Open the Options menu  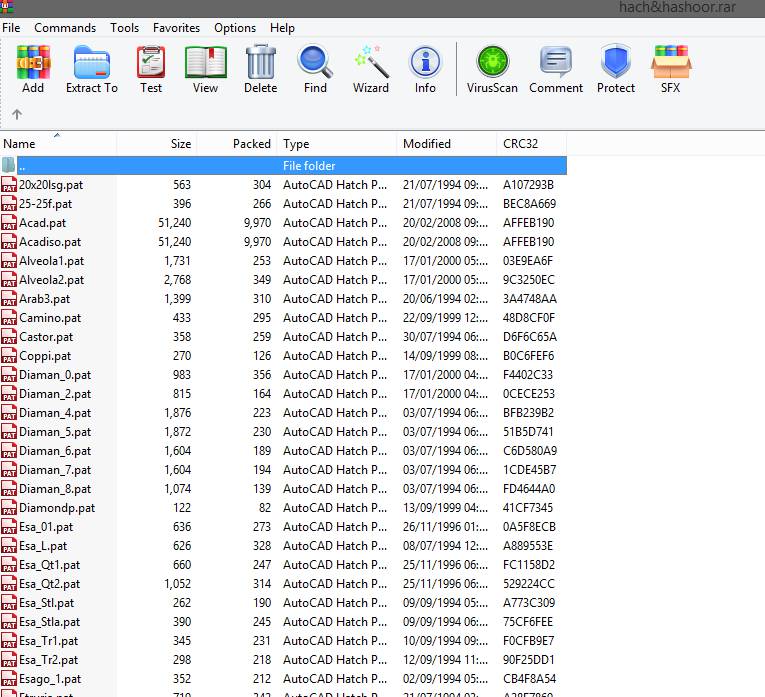(235, 28)
